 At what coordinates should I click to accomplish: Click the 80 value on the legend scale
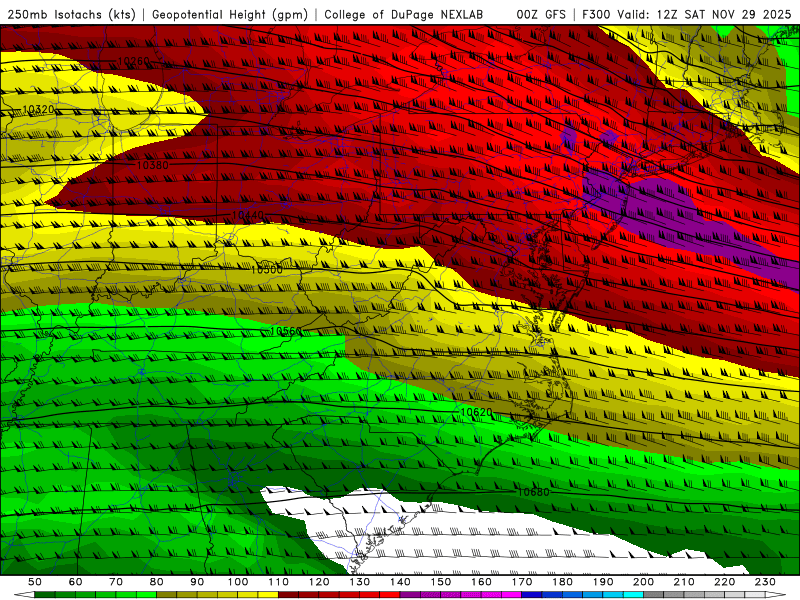click(x=157, y=582)
